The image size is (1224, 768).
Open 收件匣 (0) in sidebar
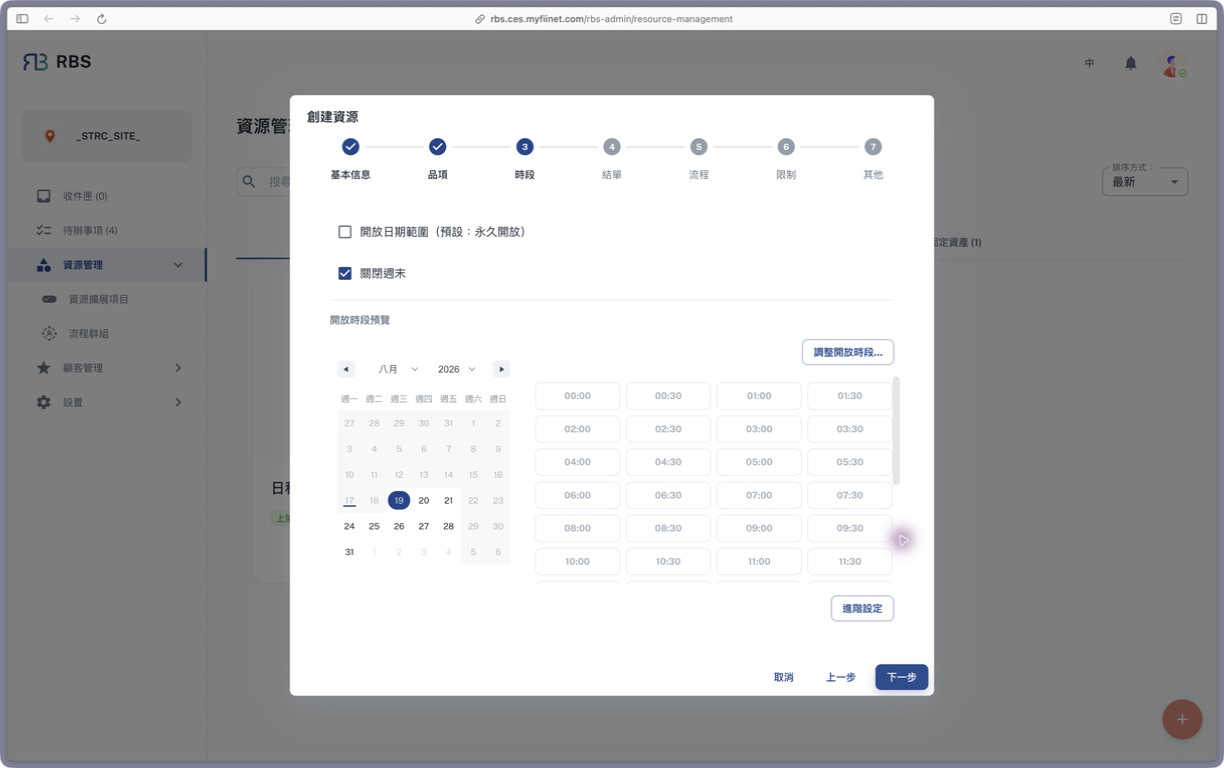point(107,196)
